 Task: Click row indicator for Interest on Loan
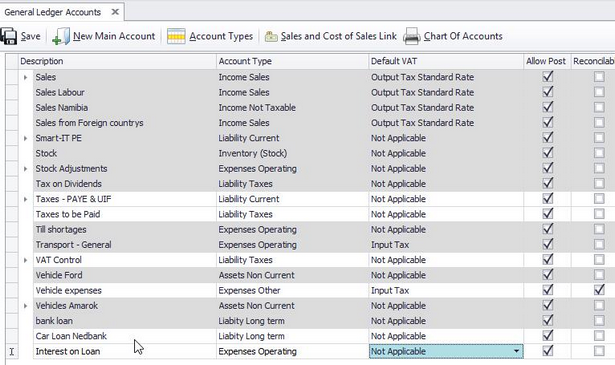(x=12, y=351)
